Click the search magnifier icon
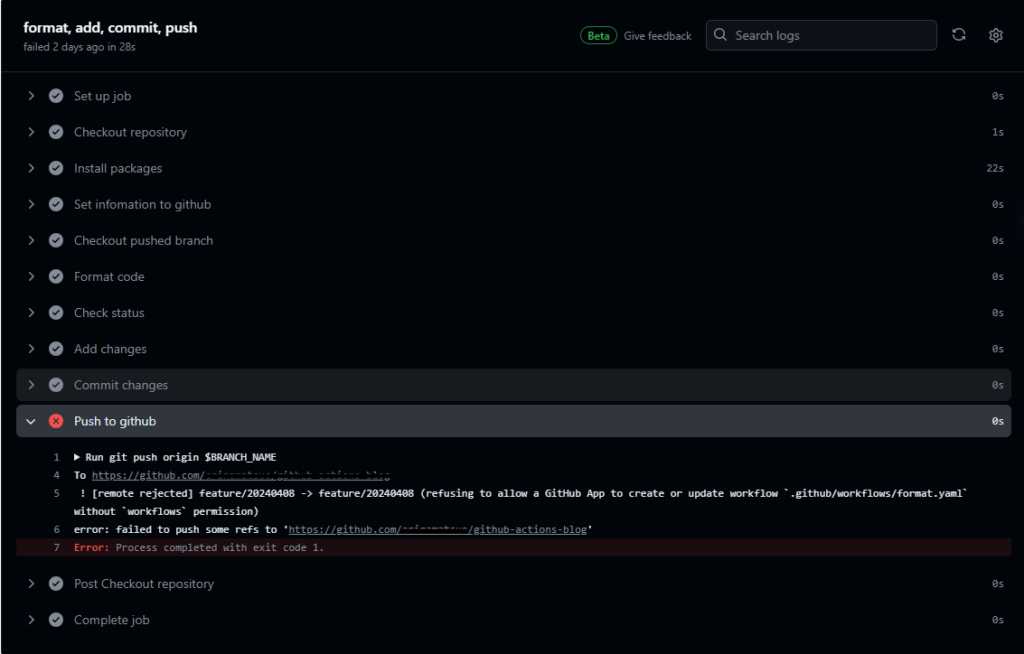This screenshot has width=1024, height=654. [x=720, y=35]
